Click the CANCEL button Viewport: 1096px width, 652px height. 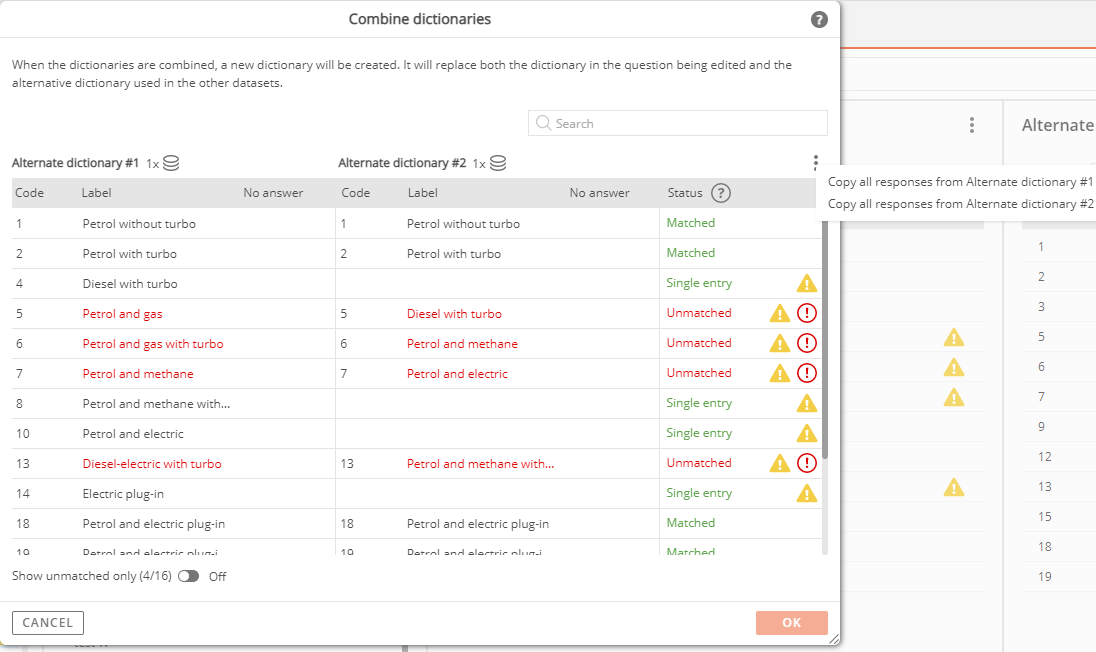(48, 623)
